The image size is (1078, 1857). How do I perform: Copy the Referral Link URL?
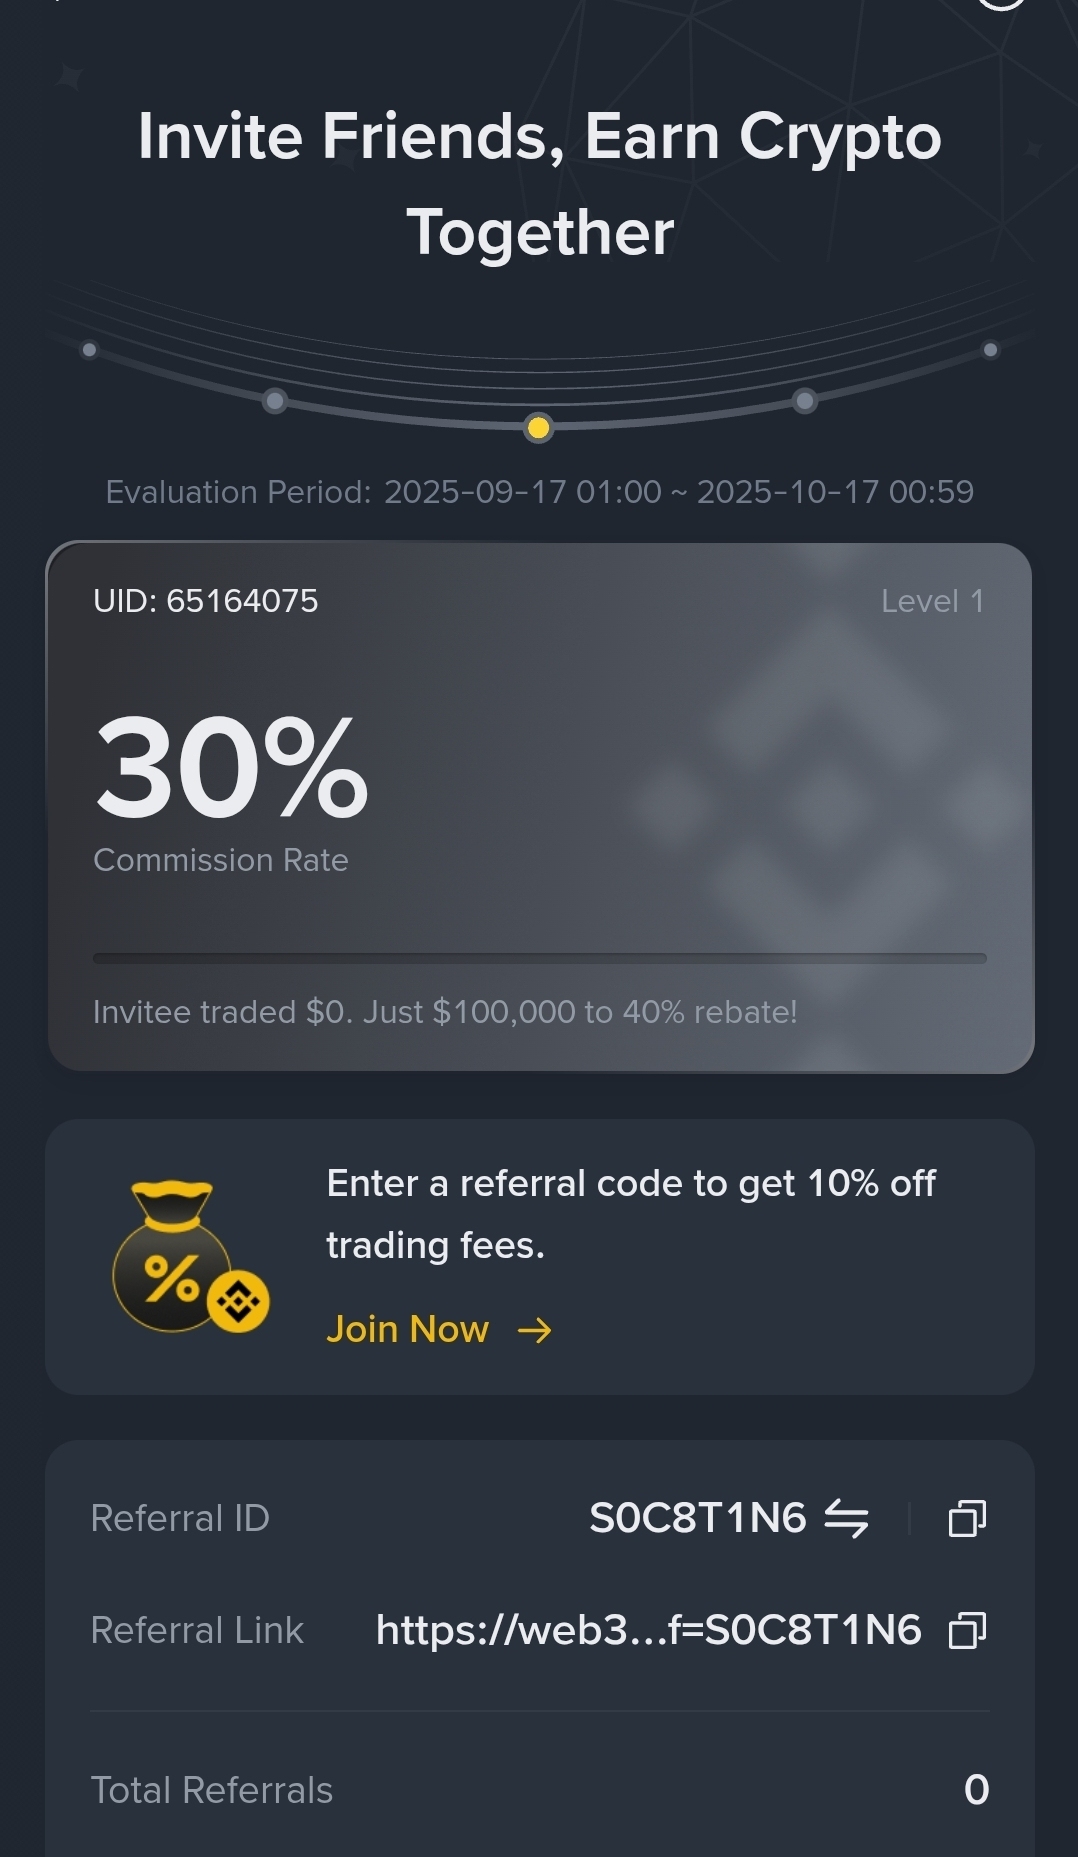967,1630
